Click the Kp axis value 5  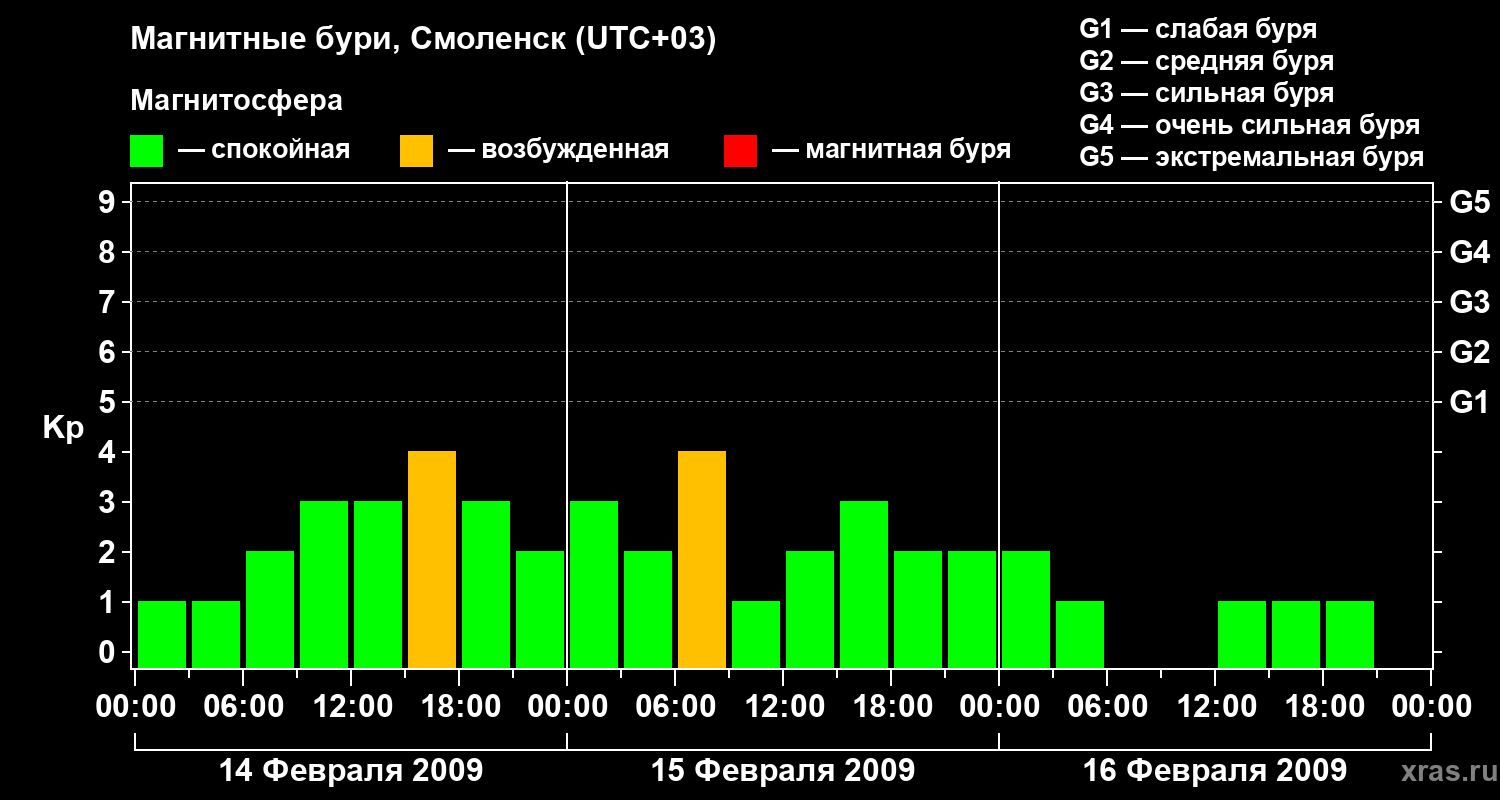[109, 402]
